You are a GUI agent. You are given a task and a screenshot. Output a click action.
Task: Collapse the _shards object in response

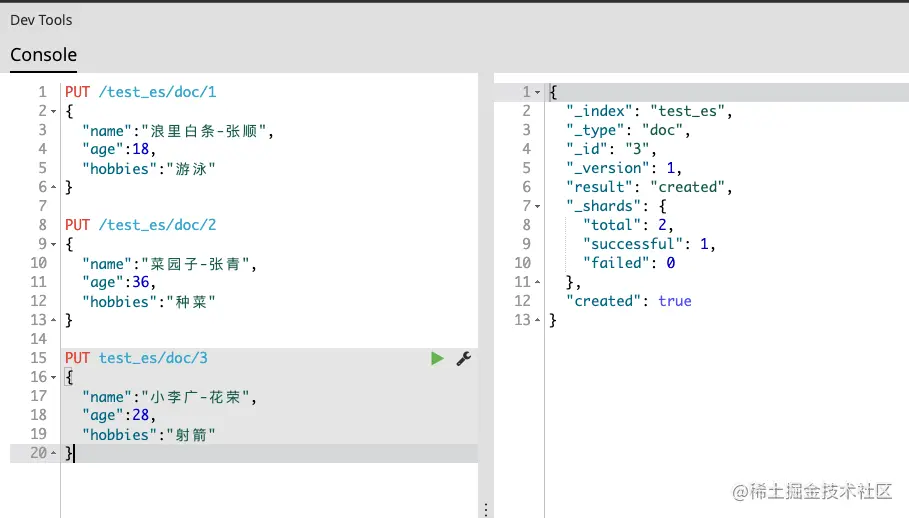(x=537, y=206)
